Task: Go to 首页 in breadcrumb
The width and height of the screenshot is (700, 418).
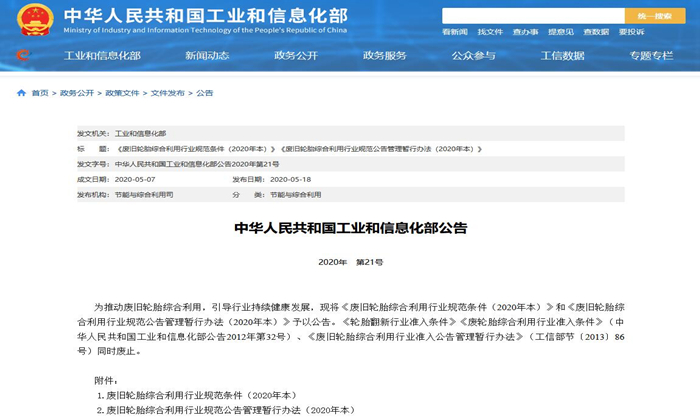Action: click(x=40, y=93)
